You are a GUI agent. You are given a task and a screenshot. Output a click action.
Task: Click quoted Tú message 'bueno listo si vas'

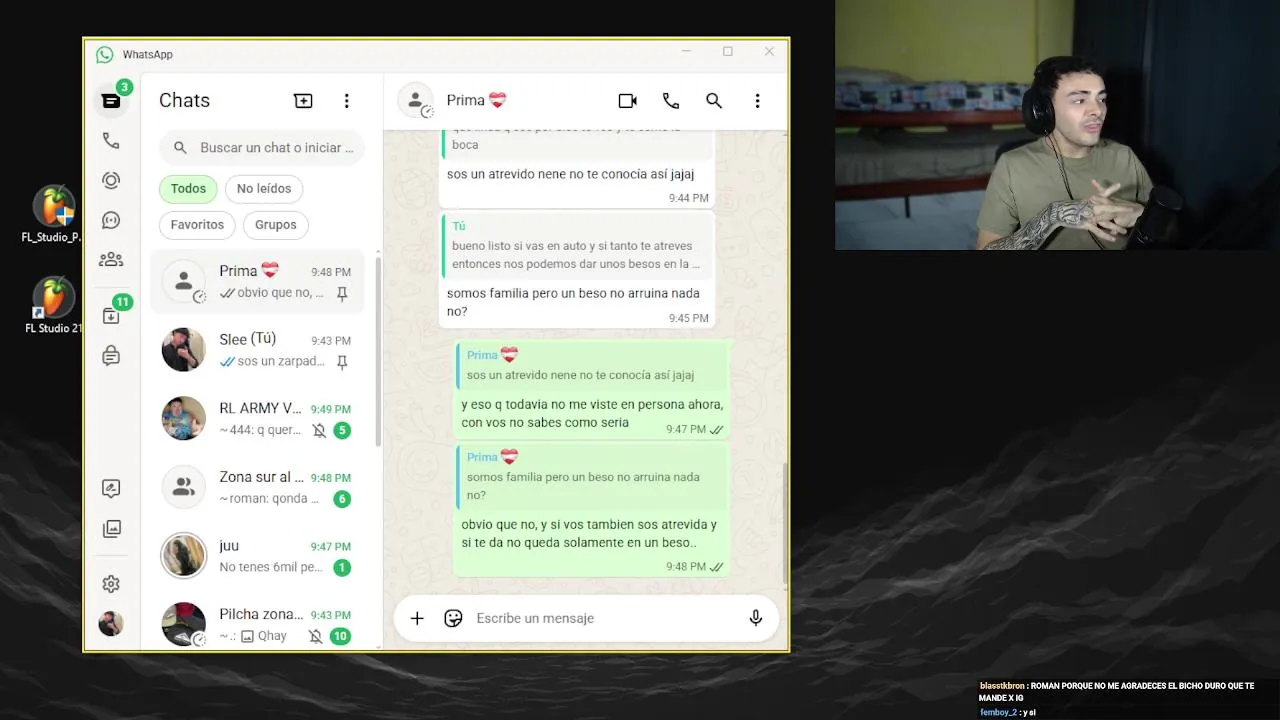pos(577,246)
